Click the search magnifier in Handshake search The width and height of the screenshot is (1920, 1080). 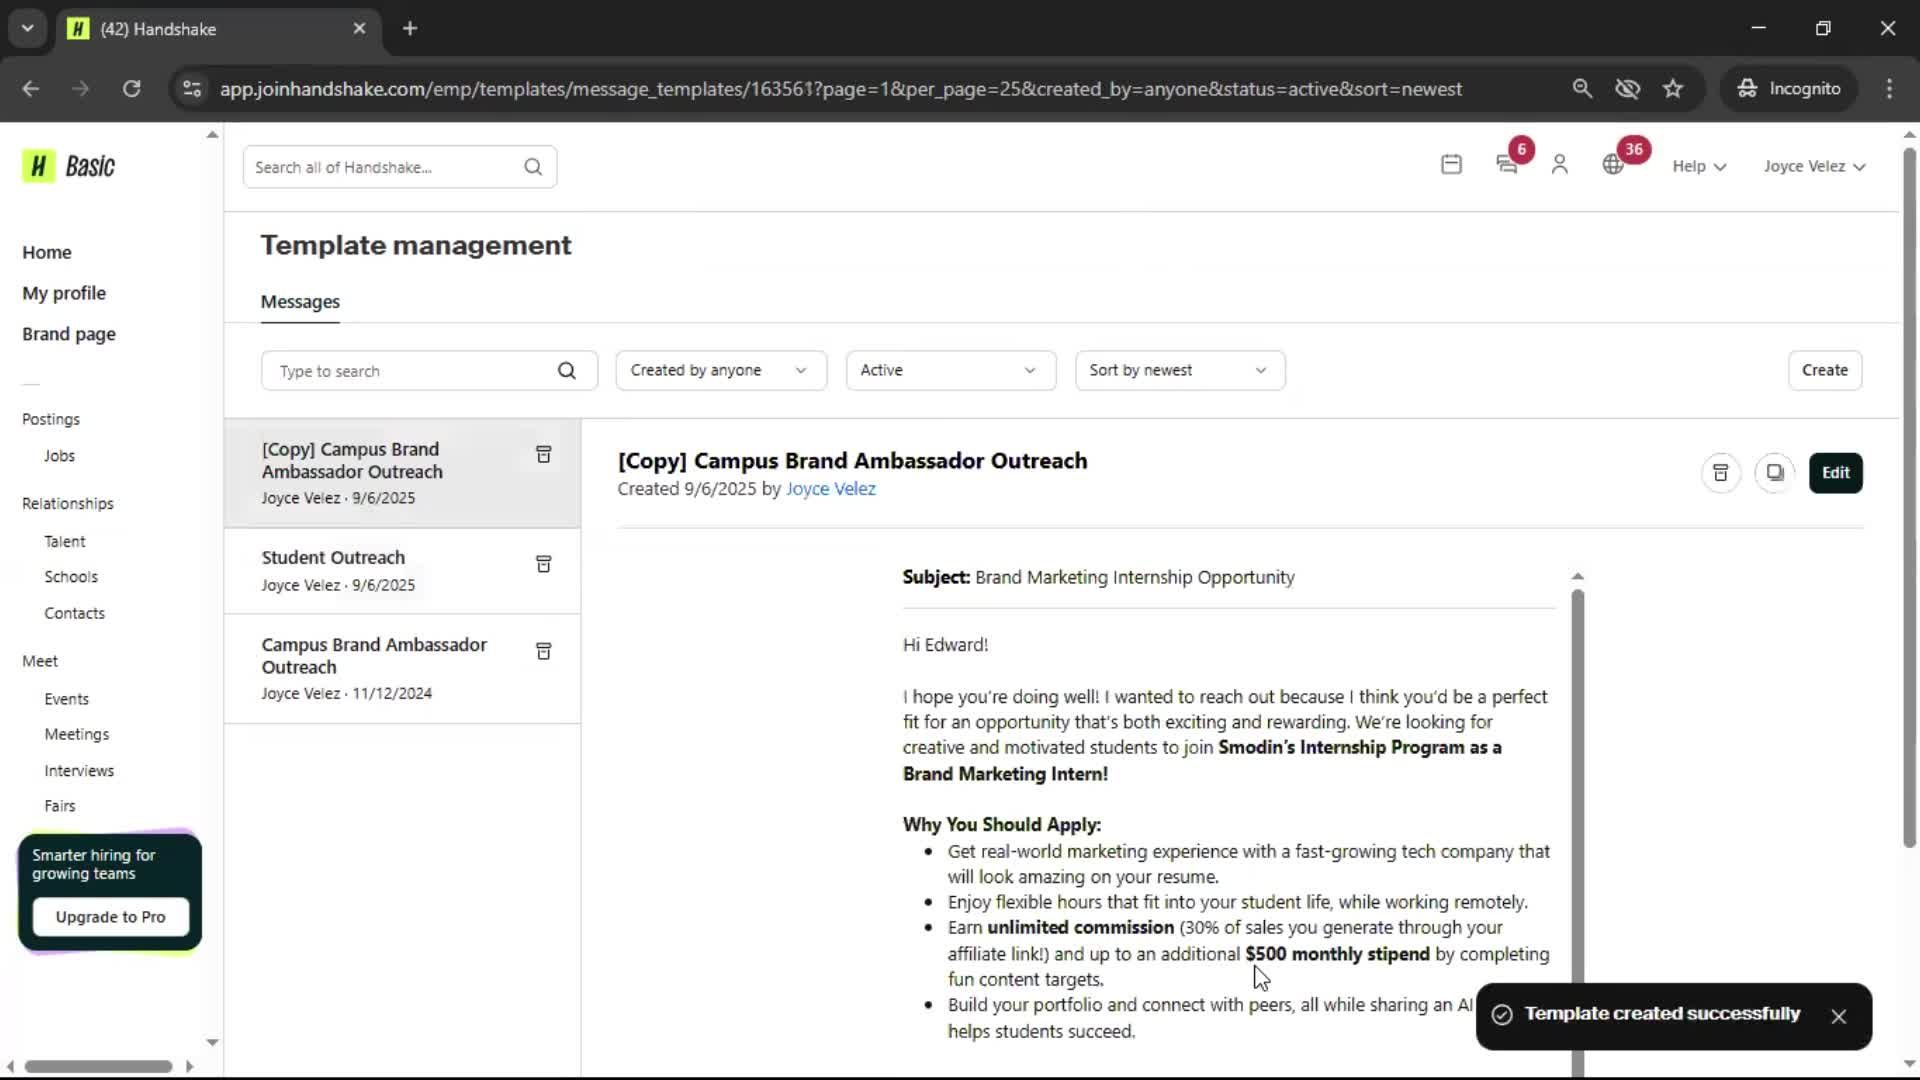(533, 167)
